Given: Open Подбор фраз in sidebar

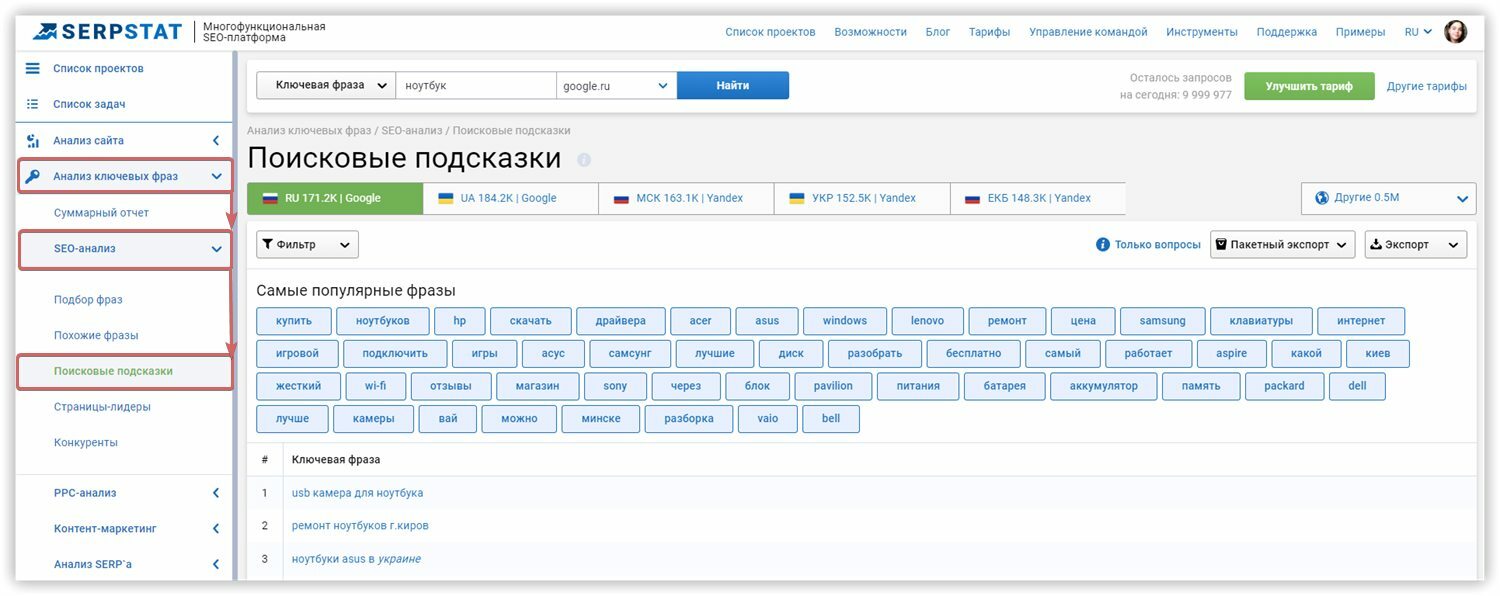Looking at the screenshot, I should click(88, 300).
